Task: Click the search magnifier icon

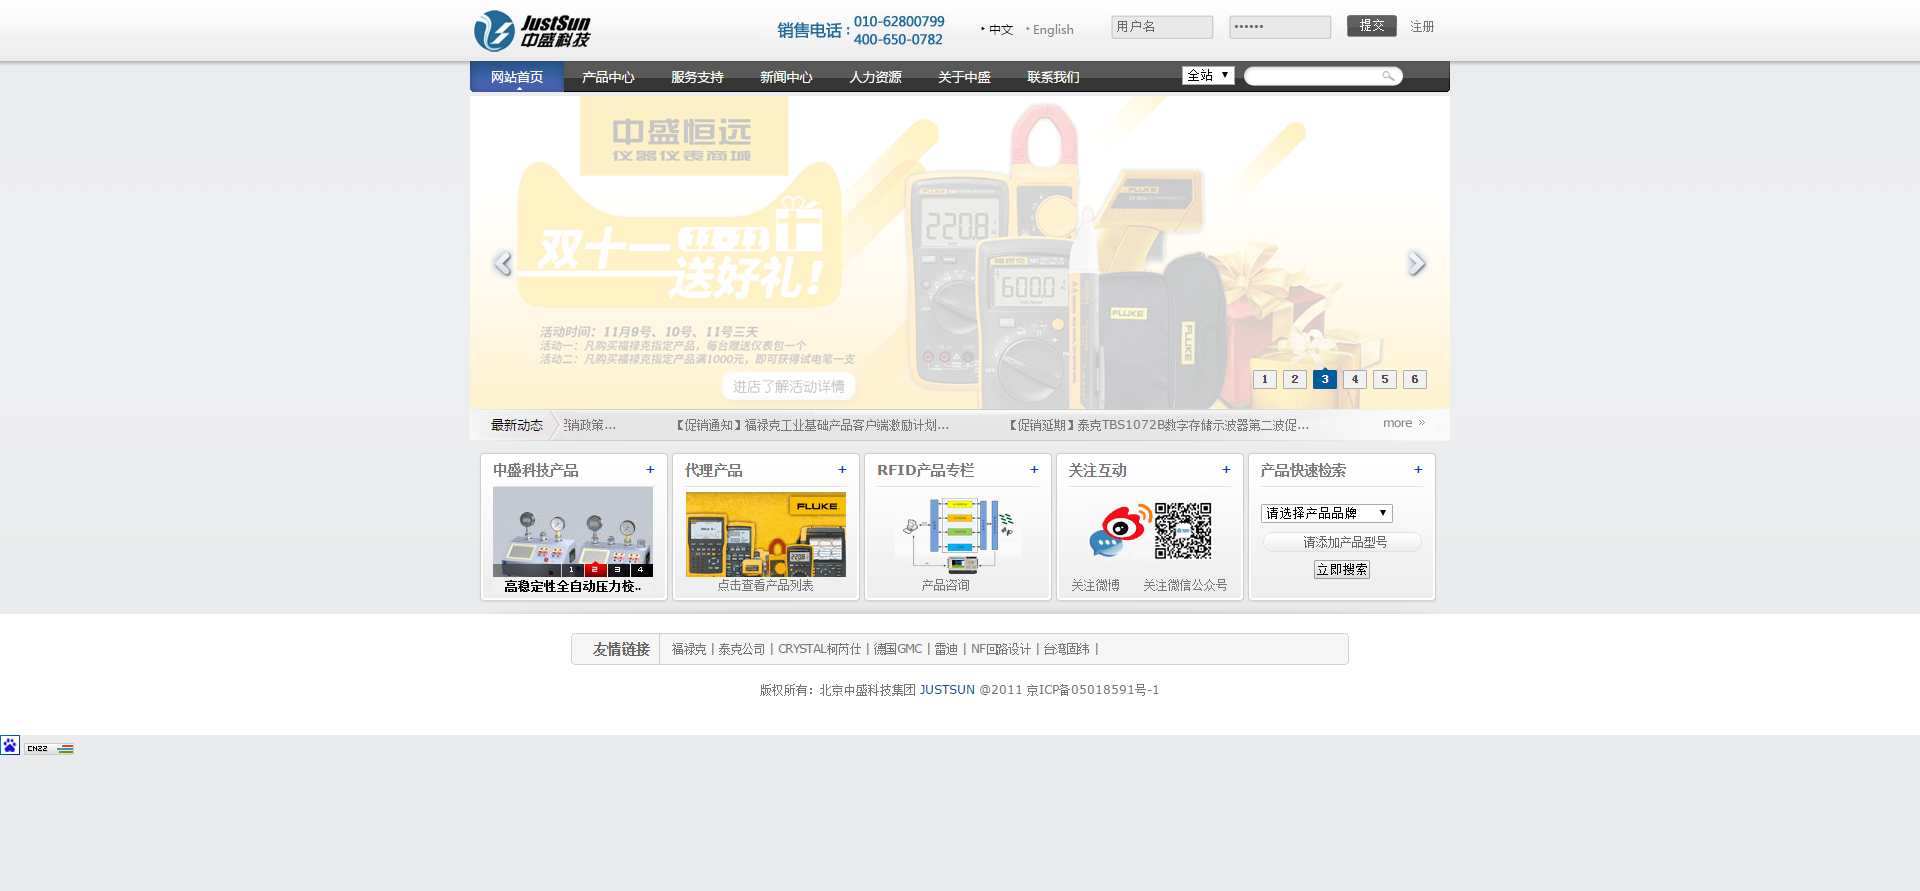Action: (x=1388, y=76)
